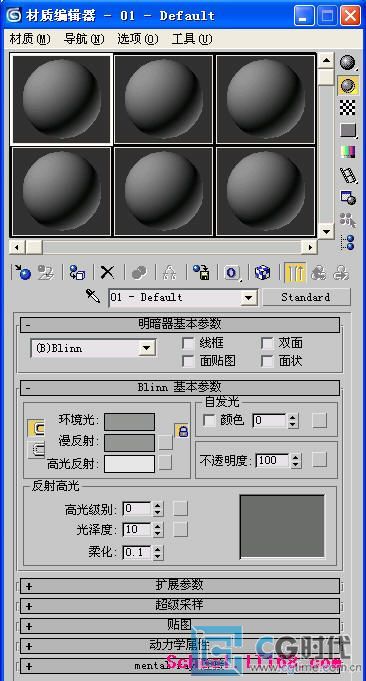Image resolution: width=366 pixels, height=681 pixels.
Task: Click the Get Material icon
Action: click(x=22, y=273)
